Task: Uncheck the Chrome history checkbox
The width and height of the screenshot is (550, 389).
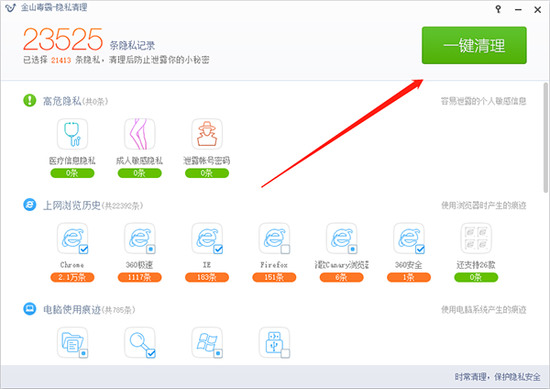Action: pyautogui.click(x=83, y=249)
